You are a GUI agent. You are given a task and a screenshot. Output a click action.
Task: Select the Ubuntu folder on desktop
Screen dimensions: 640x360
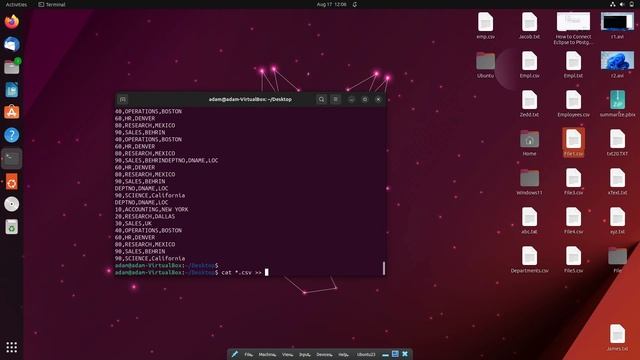pos(485,64)
